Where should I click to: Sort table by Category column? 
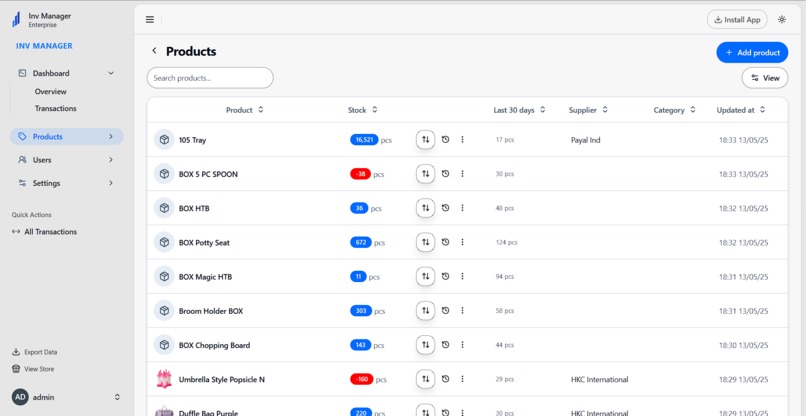point(675,110)
